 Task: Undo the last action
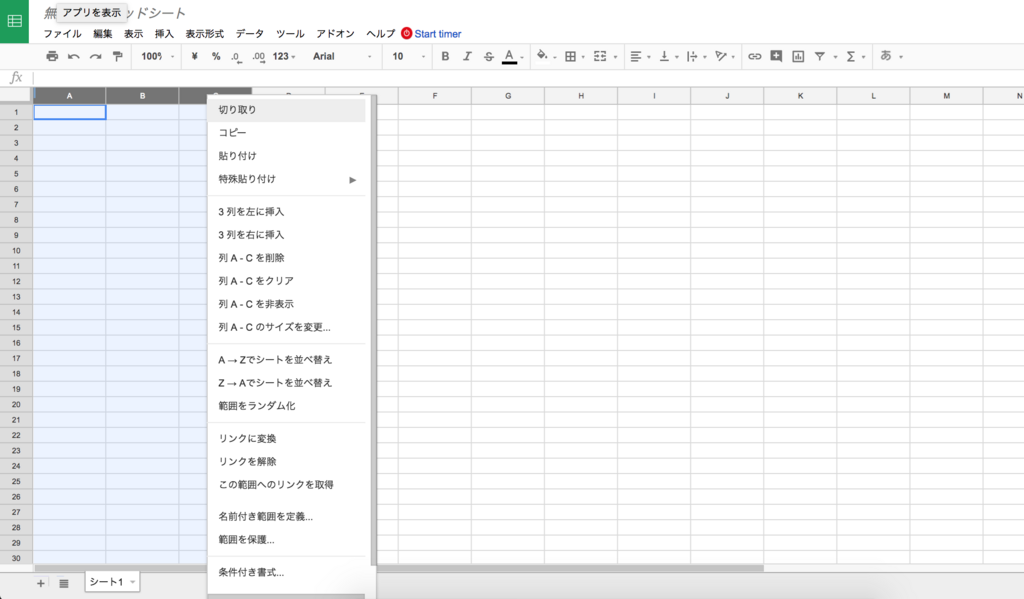74,56
